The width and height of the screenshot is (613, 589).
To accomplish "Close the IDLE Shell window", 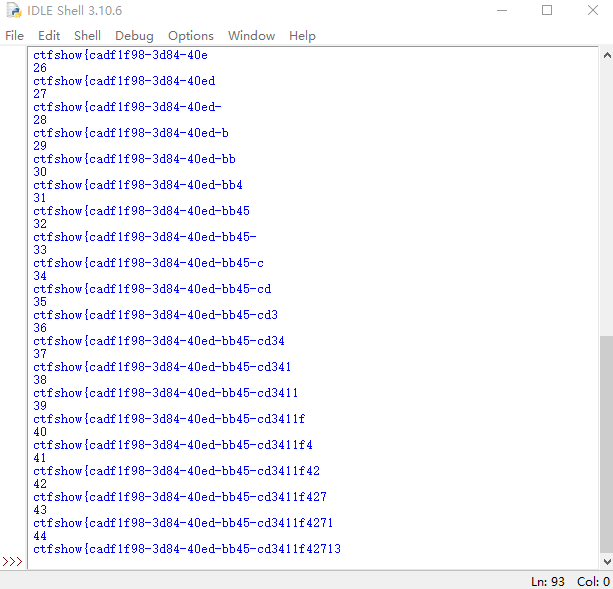I will pos(593,11).
